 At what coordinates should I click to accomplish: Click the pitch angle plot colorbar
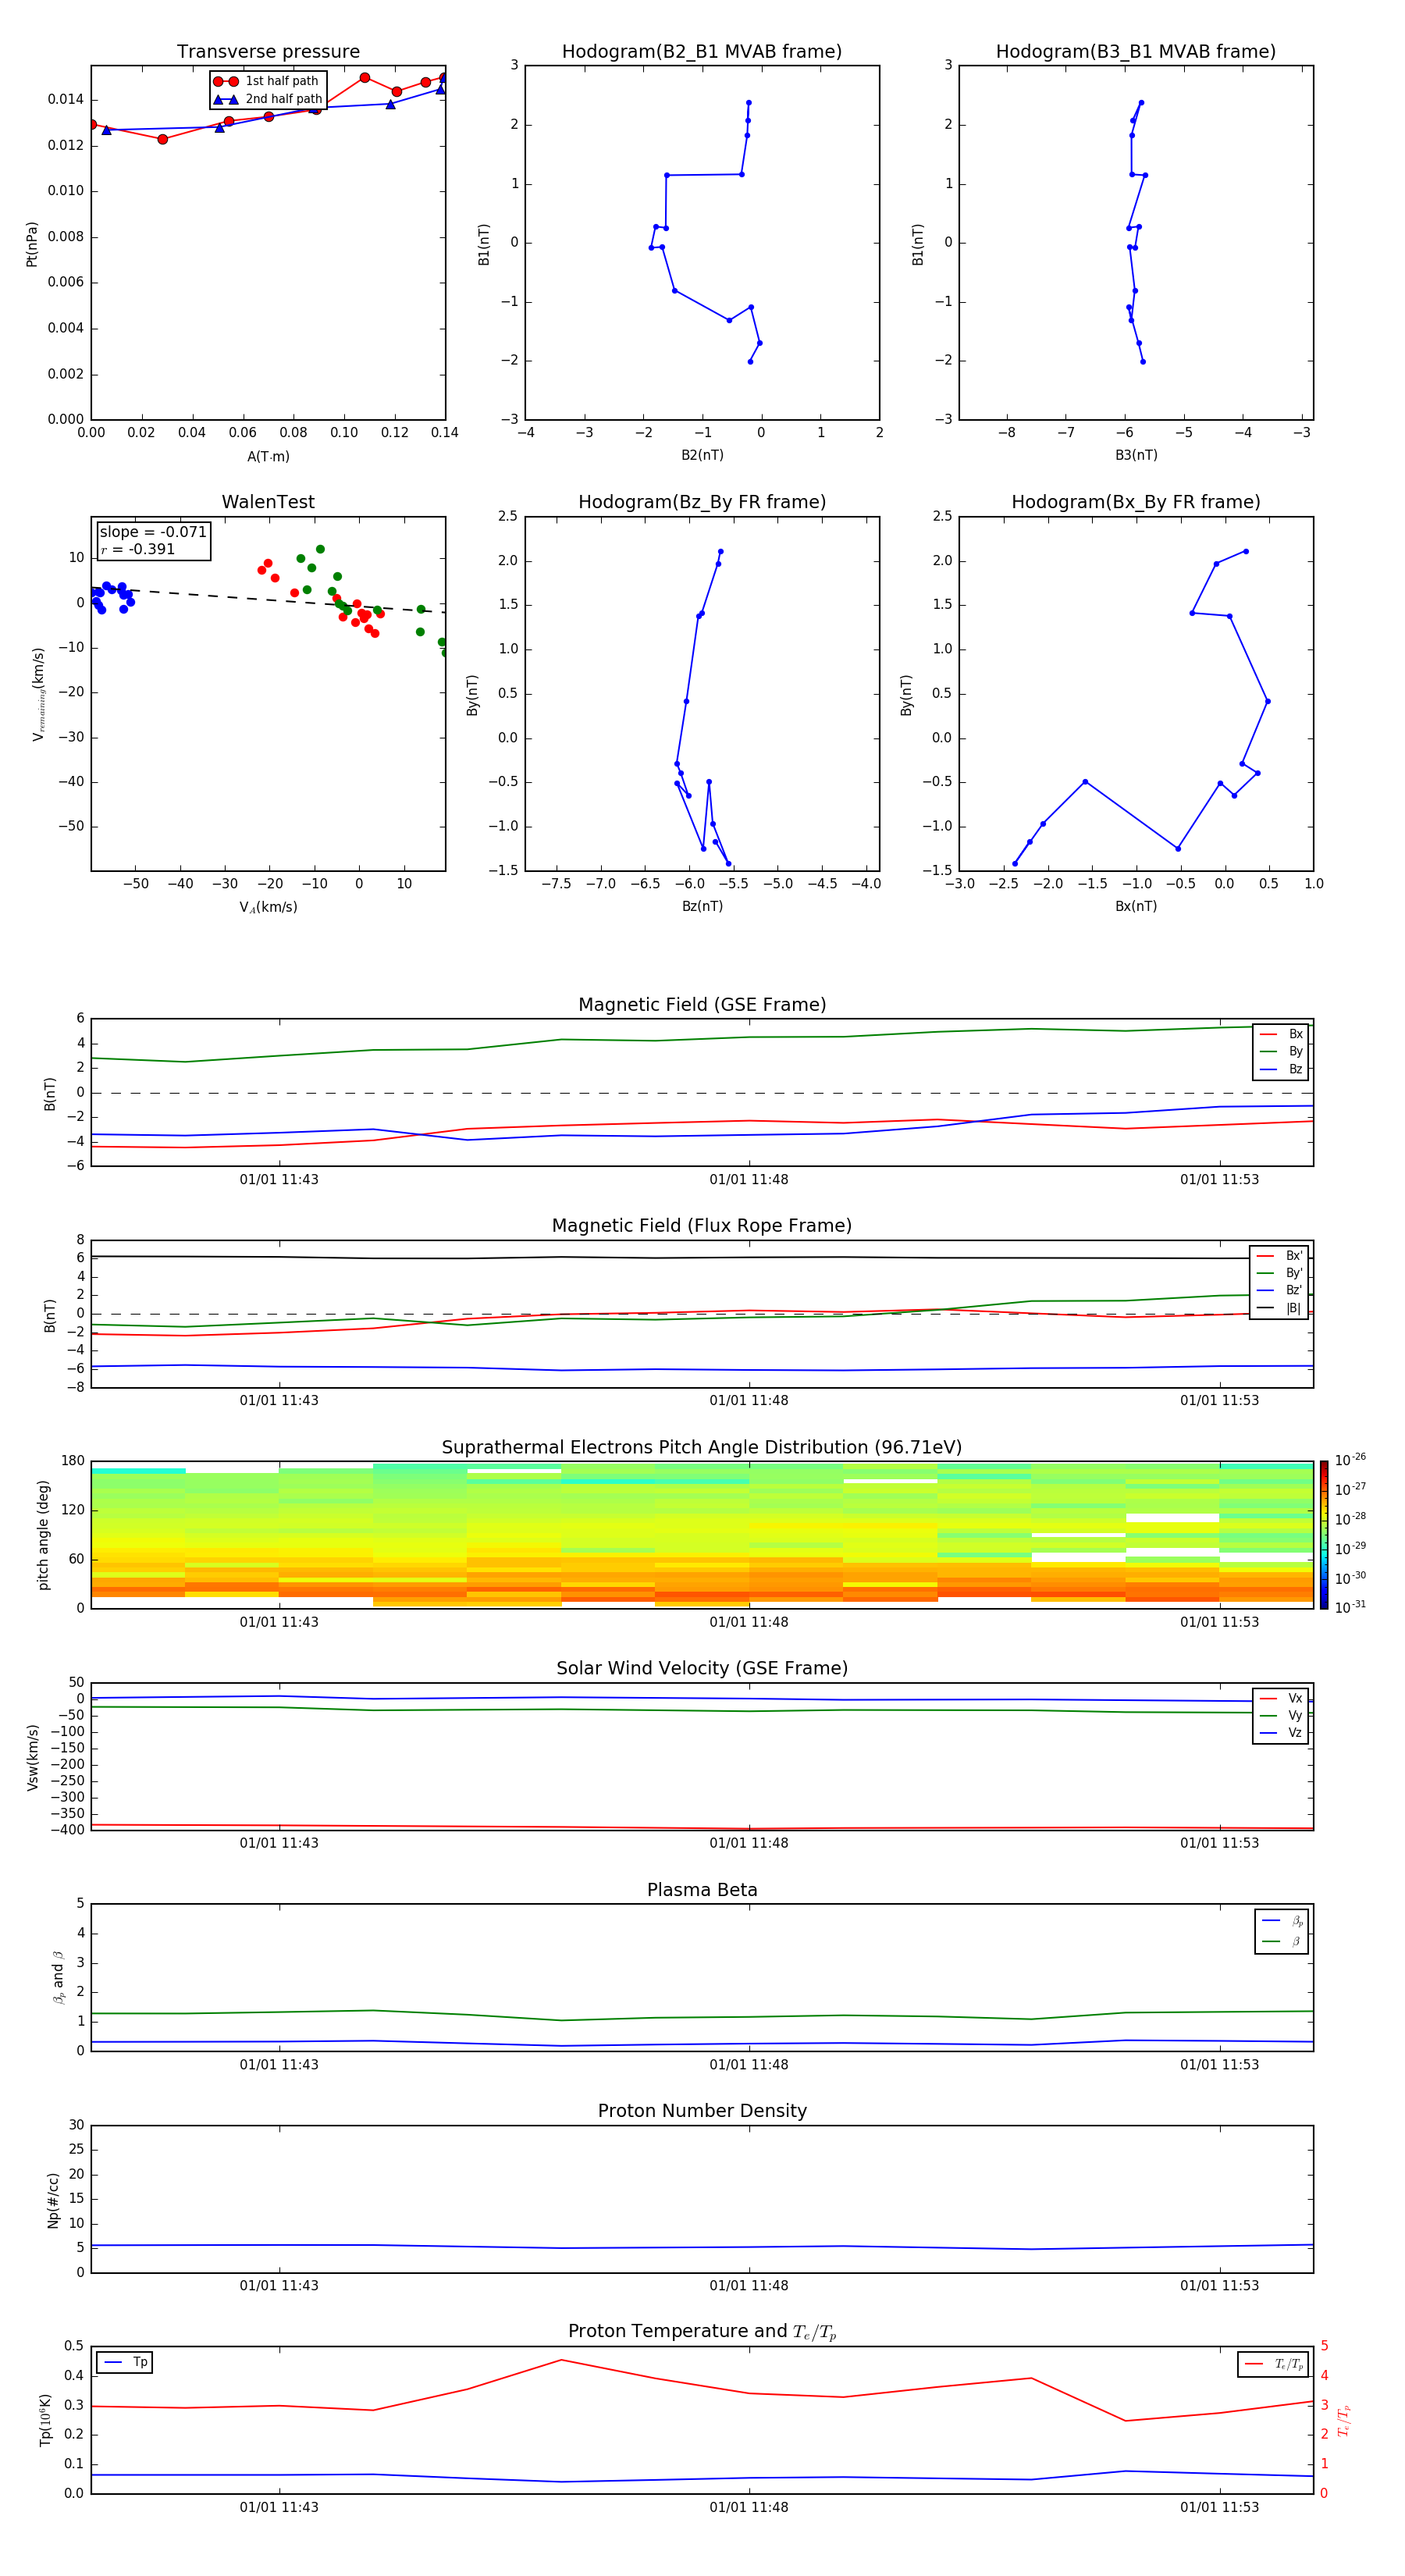1324,1535
